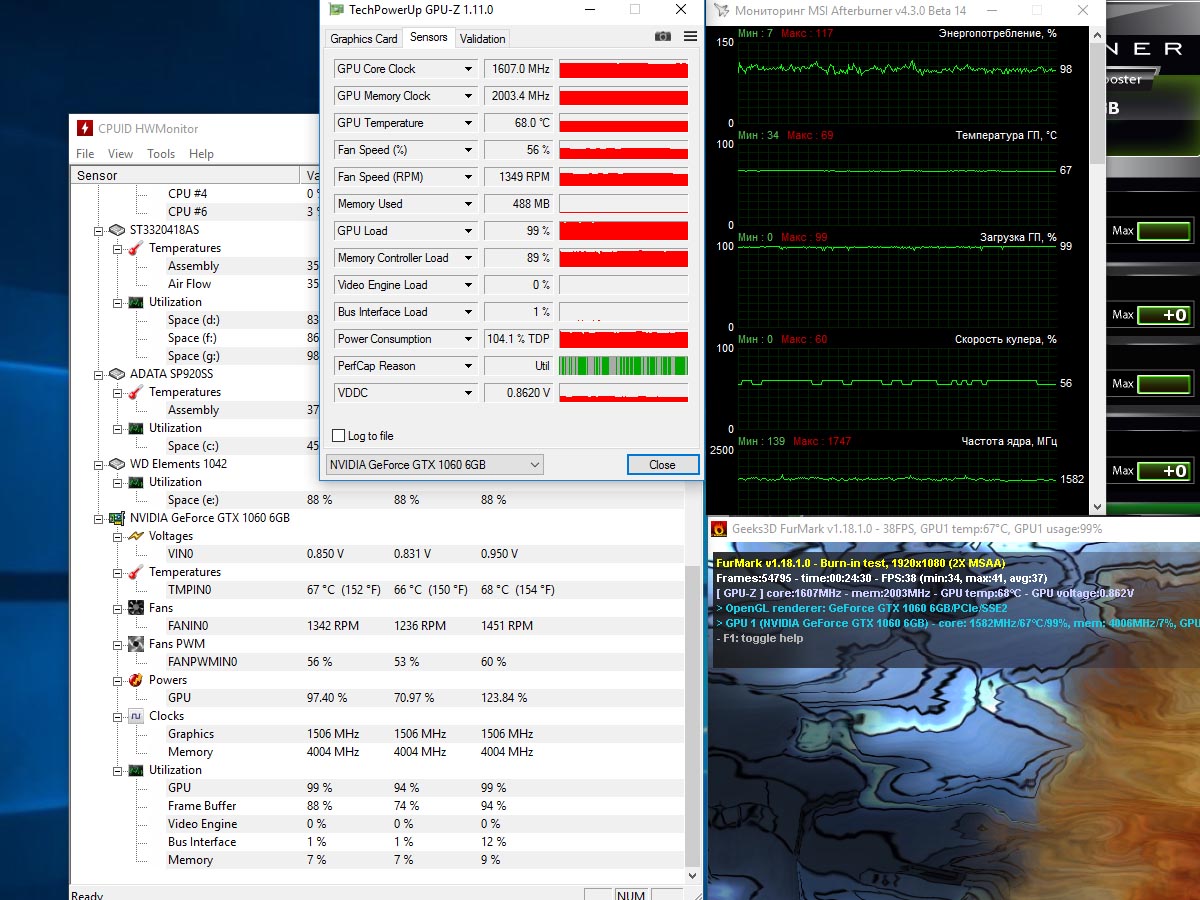Click the GPU-Z title bar app icon
This screenshot has height=900, width=1200.
336,9
